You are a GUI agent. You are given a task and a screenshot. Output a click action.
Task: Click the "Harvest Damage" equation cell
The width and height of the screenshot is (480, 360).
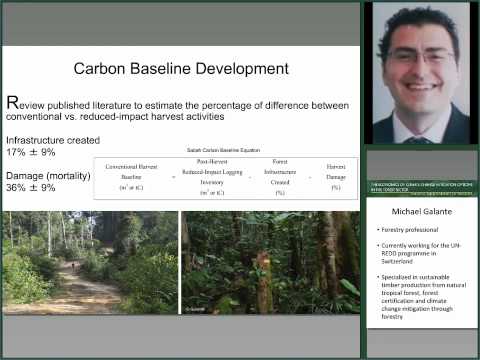(336, 177)
